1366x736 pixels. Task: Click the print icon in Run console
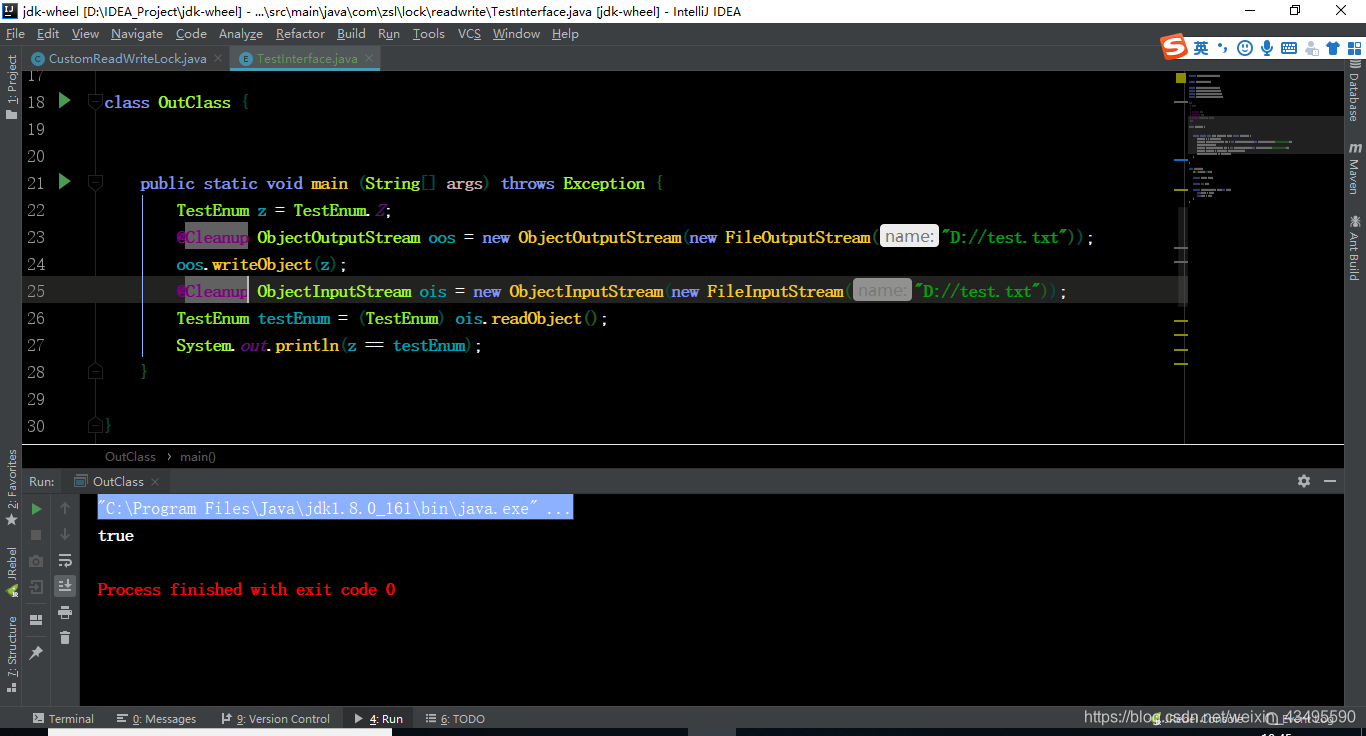(65, 612)
